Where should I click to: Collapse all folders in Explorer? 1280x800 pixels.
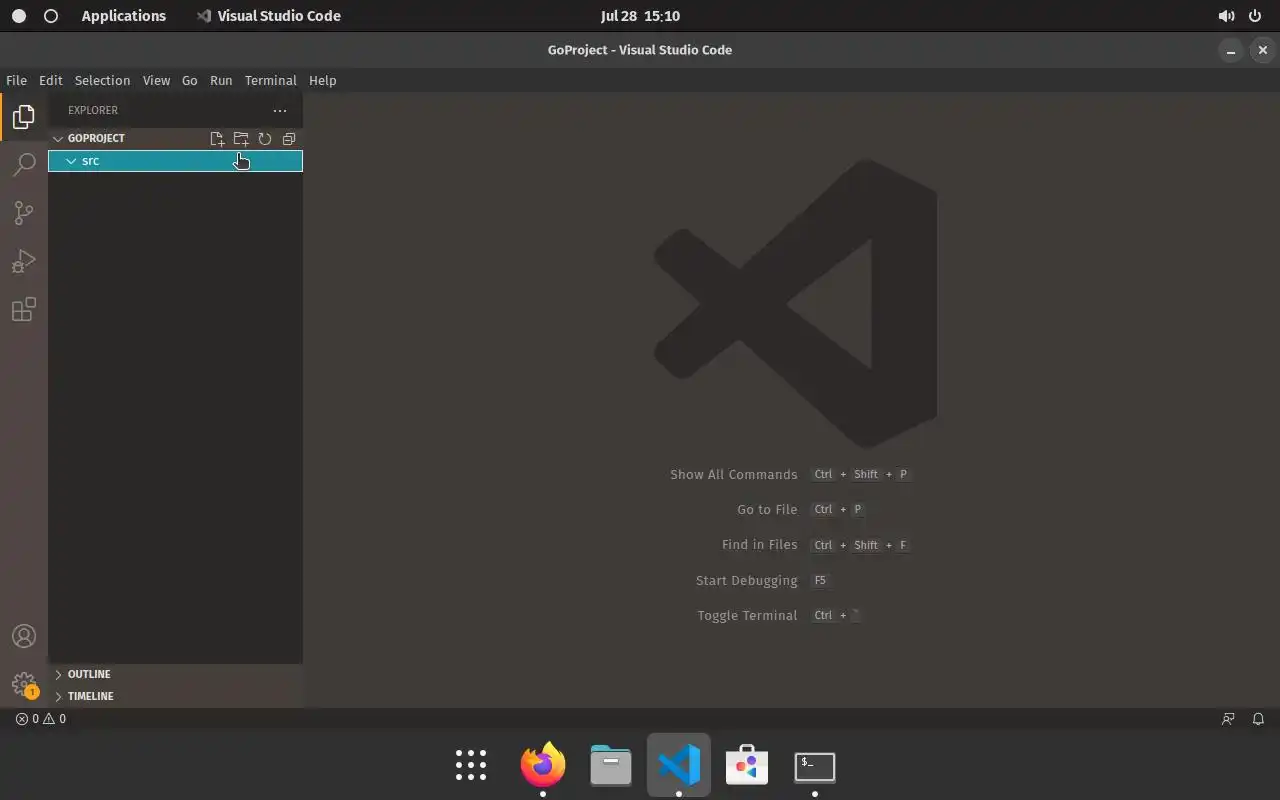(289, 139)
